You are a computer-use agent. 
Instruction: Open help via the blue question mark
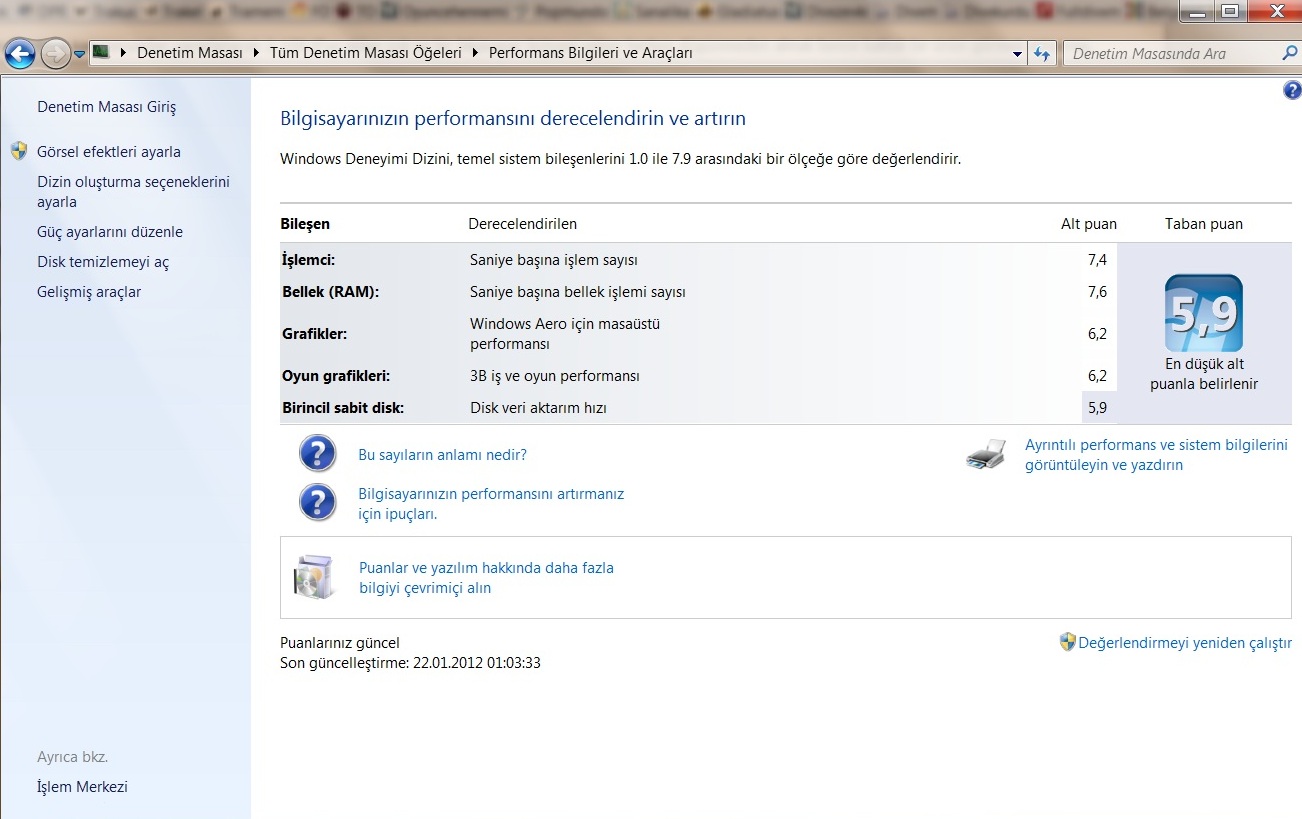click(1291, 91)
